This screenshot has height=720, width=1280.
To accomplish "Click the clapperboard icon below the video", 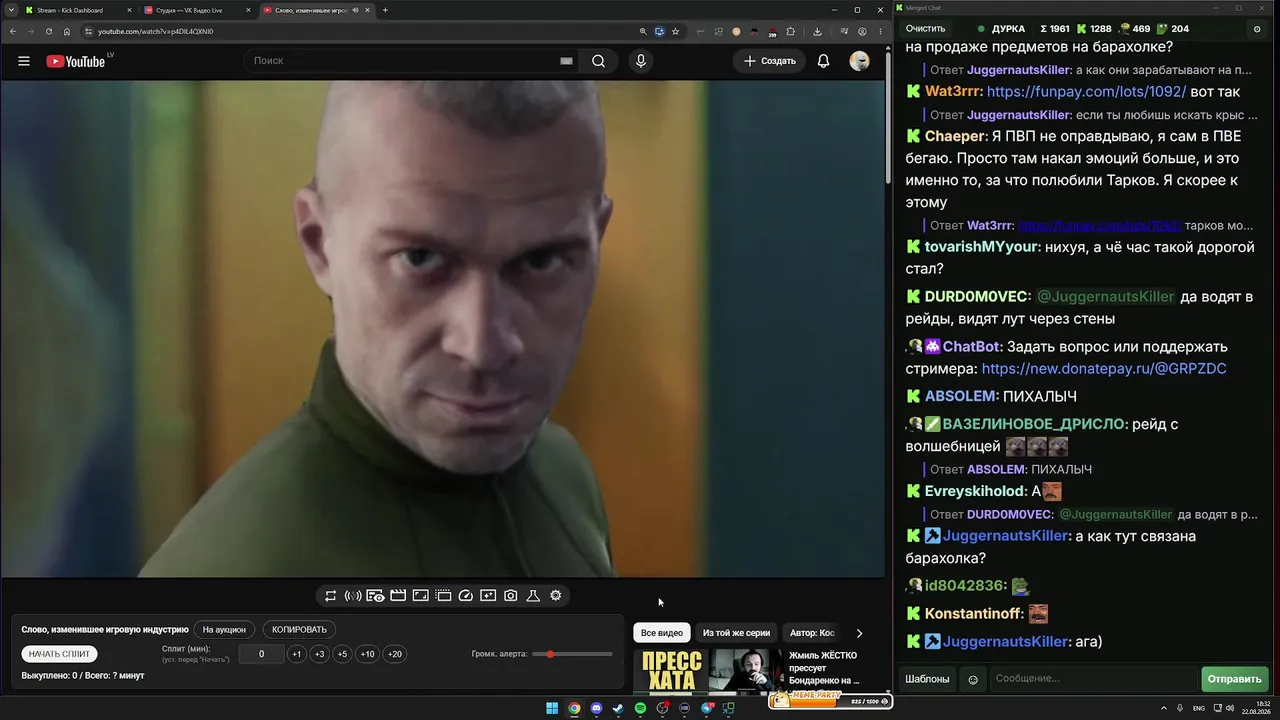I will 398,596.
